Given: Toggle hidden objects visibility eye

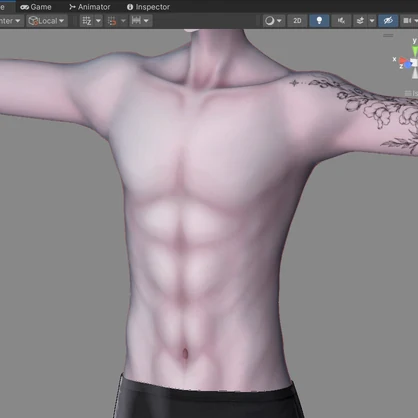Looking at the screenshot, I should coord(388,21).
